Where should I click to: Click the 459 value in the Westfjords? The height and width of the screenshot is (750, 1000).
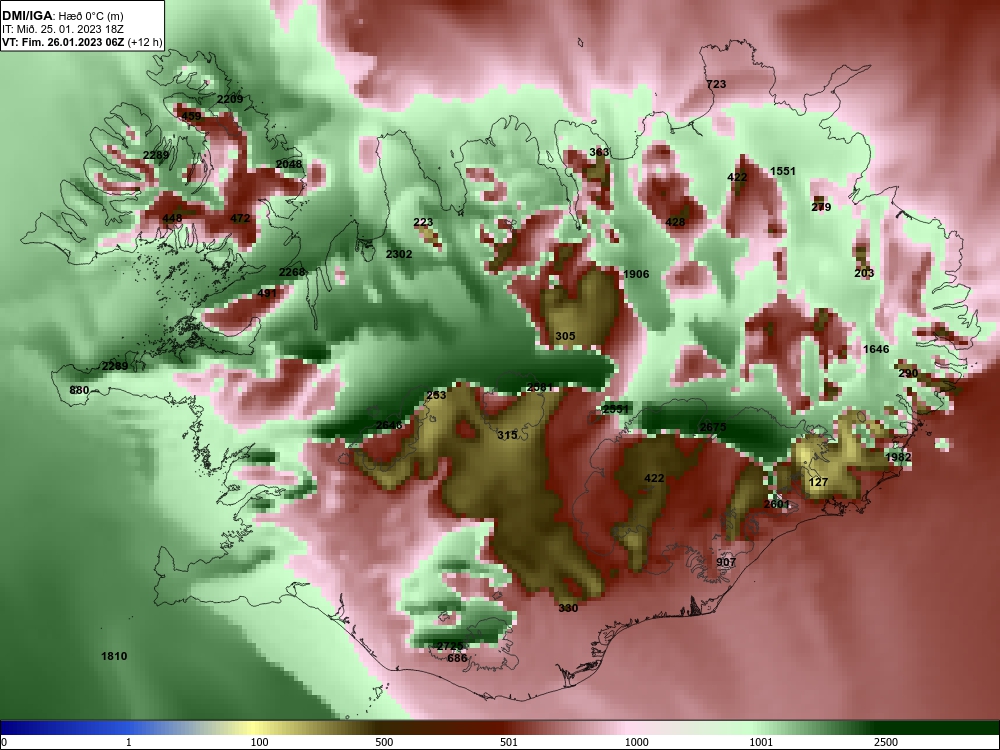(191, 116)
